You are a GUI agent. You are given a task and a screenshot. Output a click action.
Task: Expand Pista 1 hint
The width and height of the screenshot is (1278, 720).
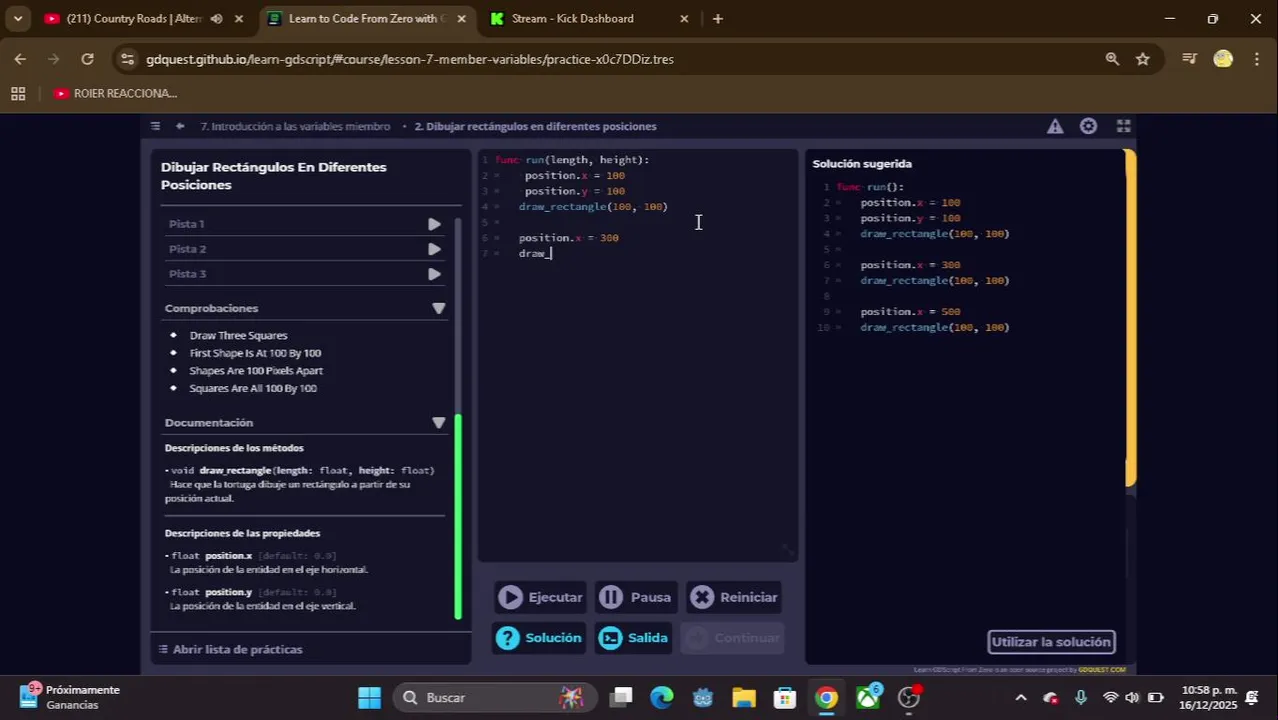tap(305, 224)
